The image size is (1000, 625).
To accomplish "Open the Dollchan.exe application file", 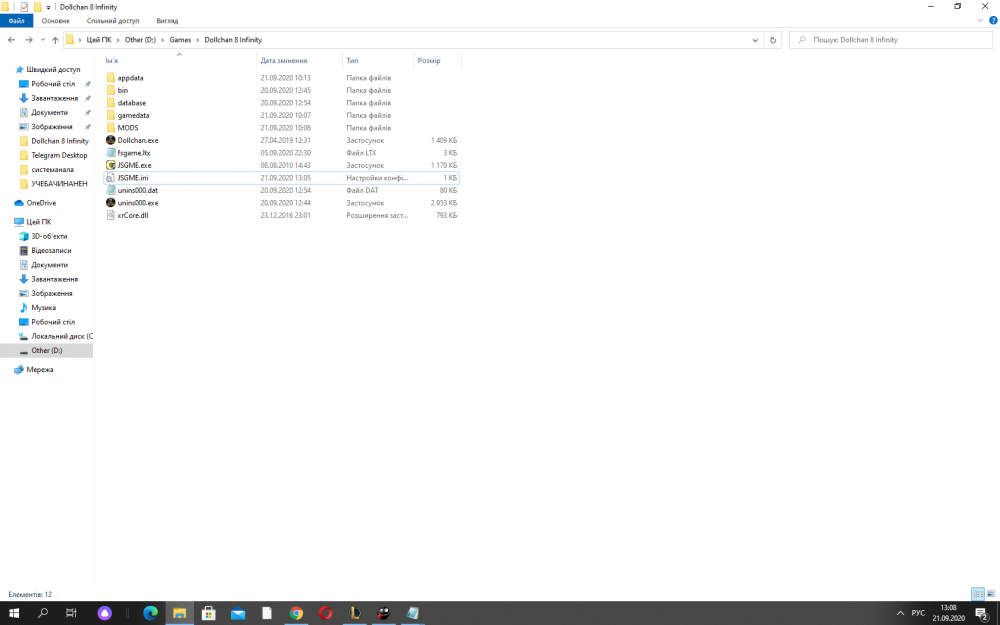I will [138, 140].
